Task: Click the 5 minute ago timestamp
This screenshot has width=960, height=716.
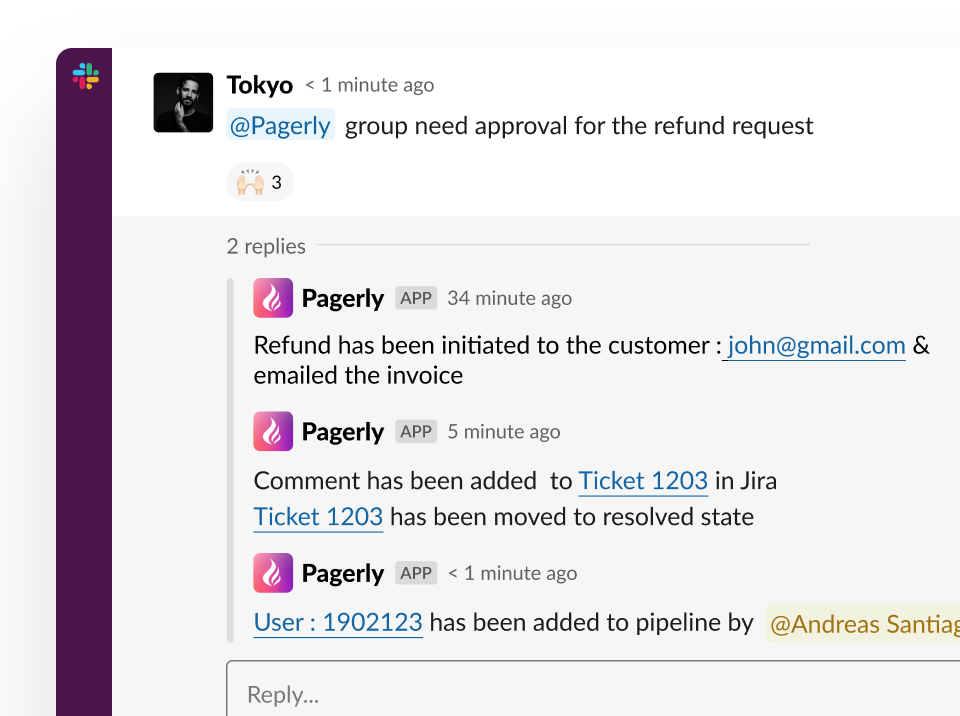Action: click(x=504, y=432)
